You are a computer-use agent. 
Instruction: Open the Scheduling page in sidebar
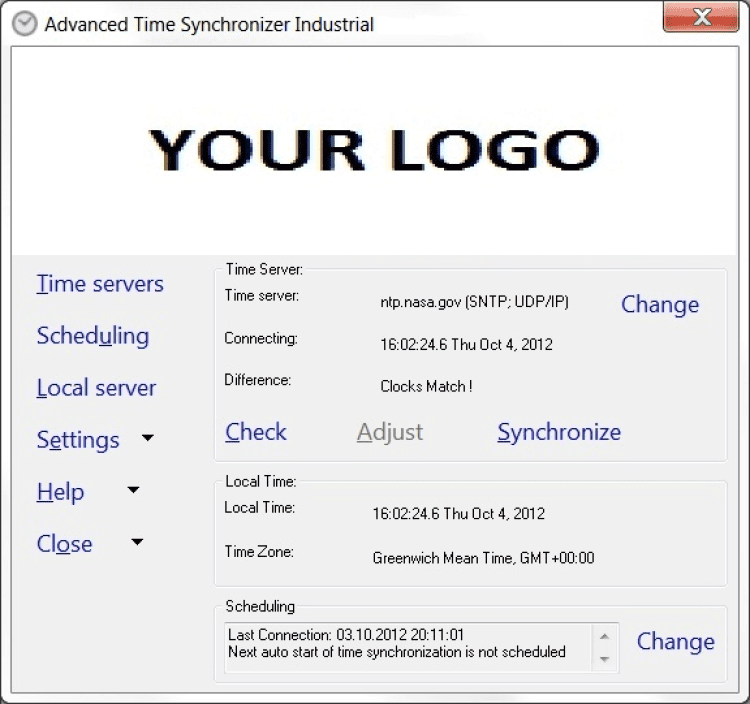(93, 336)
